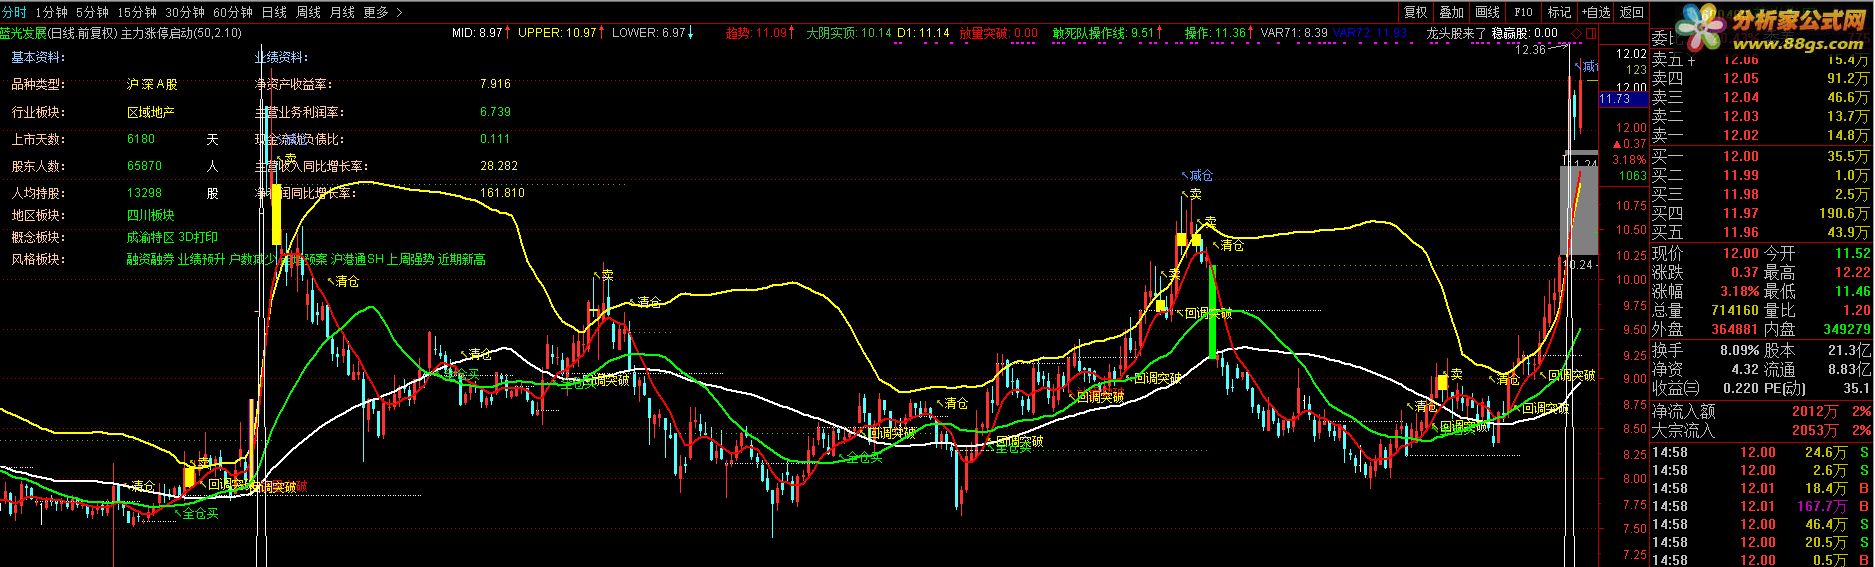Click the red diamond icon beside 稳赢股
Viewport: 1875px width, 567px height.
(1577, 33)
